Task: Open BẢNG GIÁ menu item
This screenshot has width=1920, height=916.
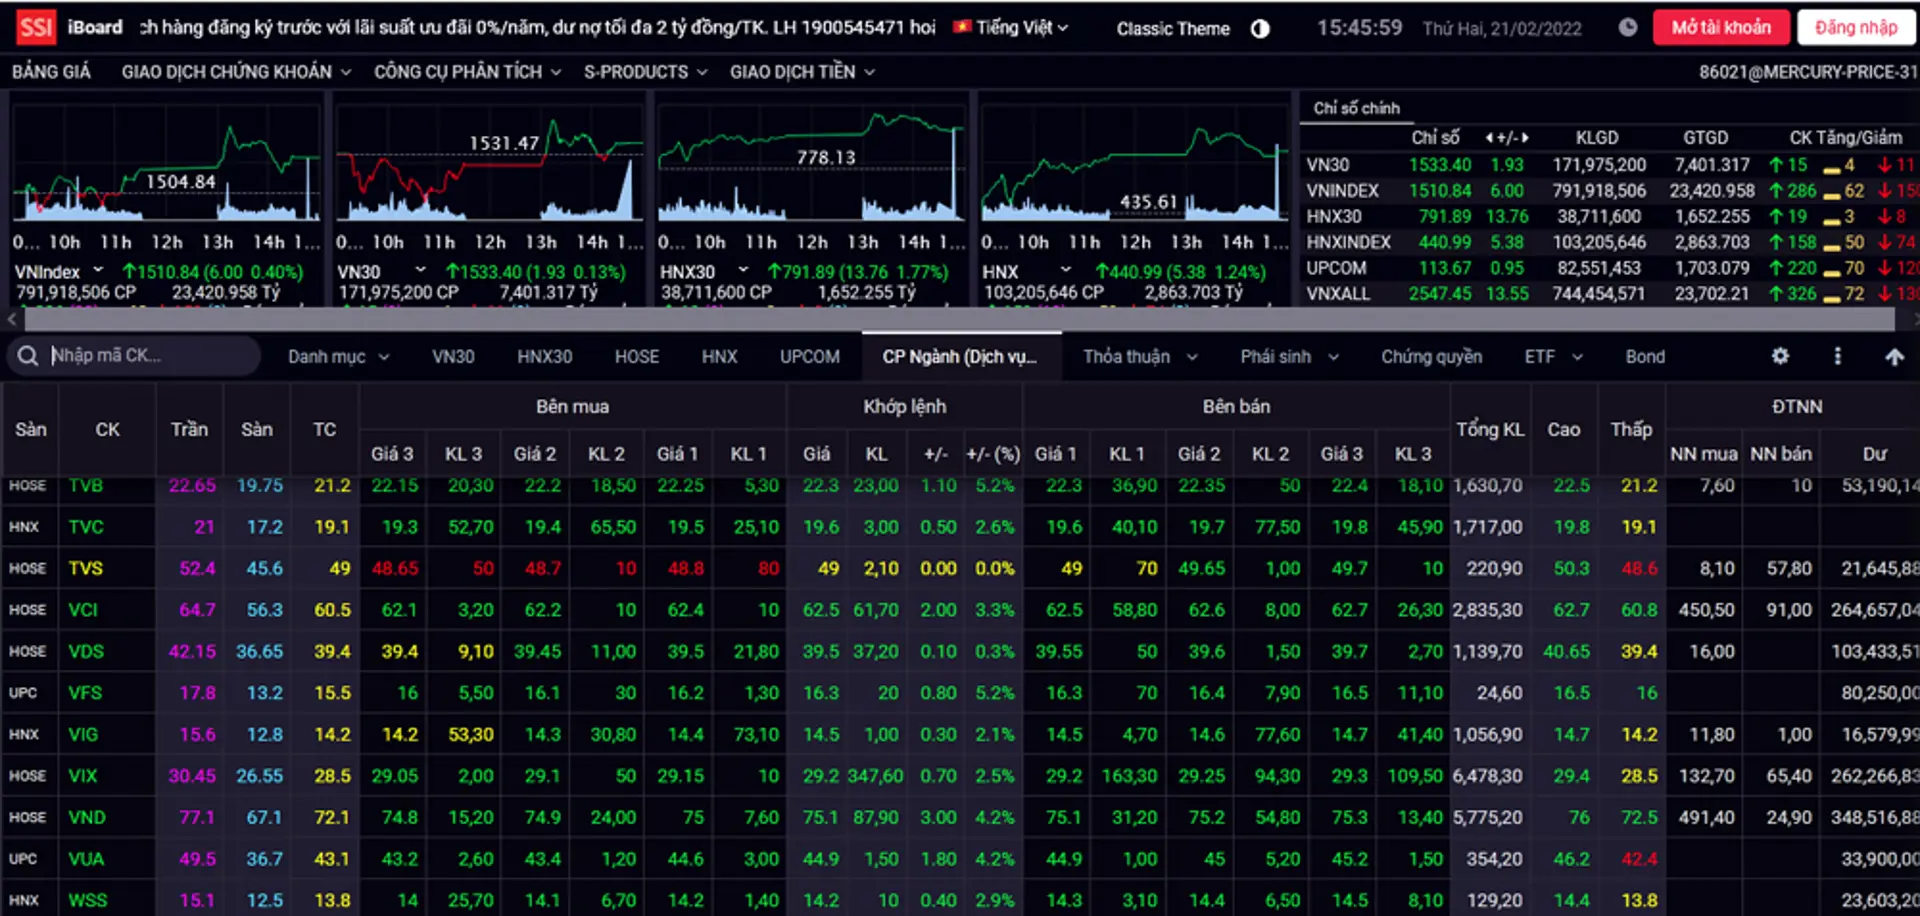Action: pyautogui.click(x=51, y=72)
